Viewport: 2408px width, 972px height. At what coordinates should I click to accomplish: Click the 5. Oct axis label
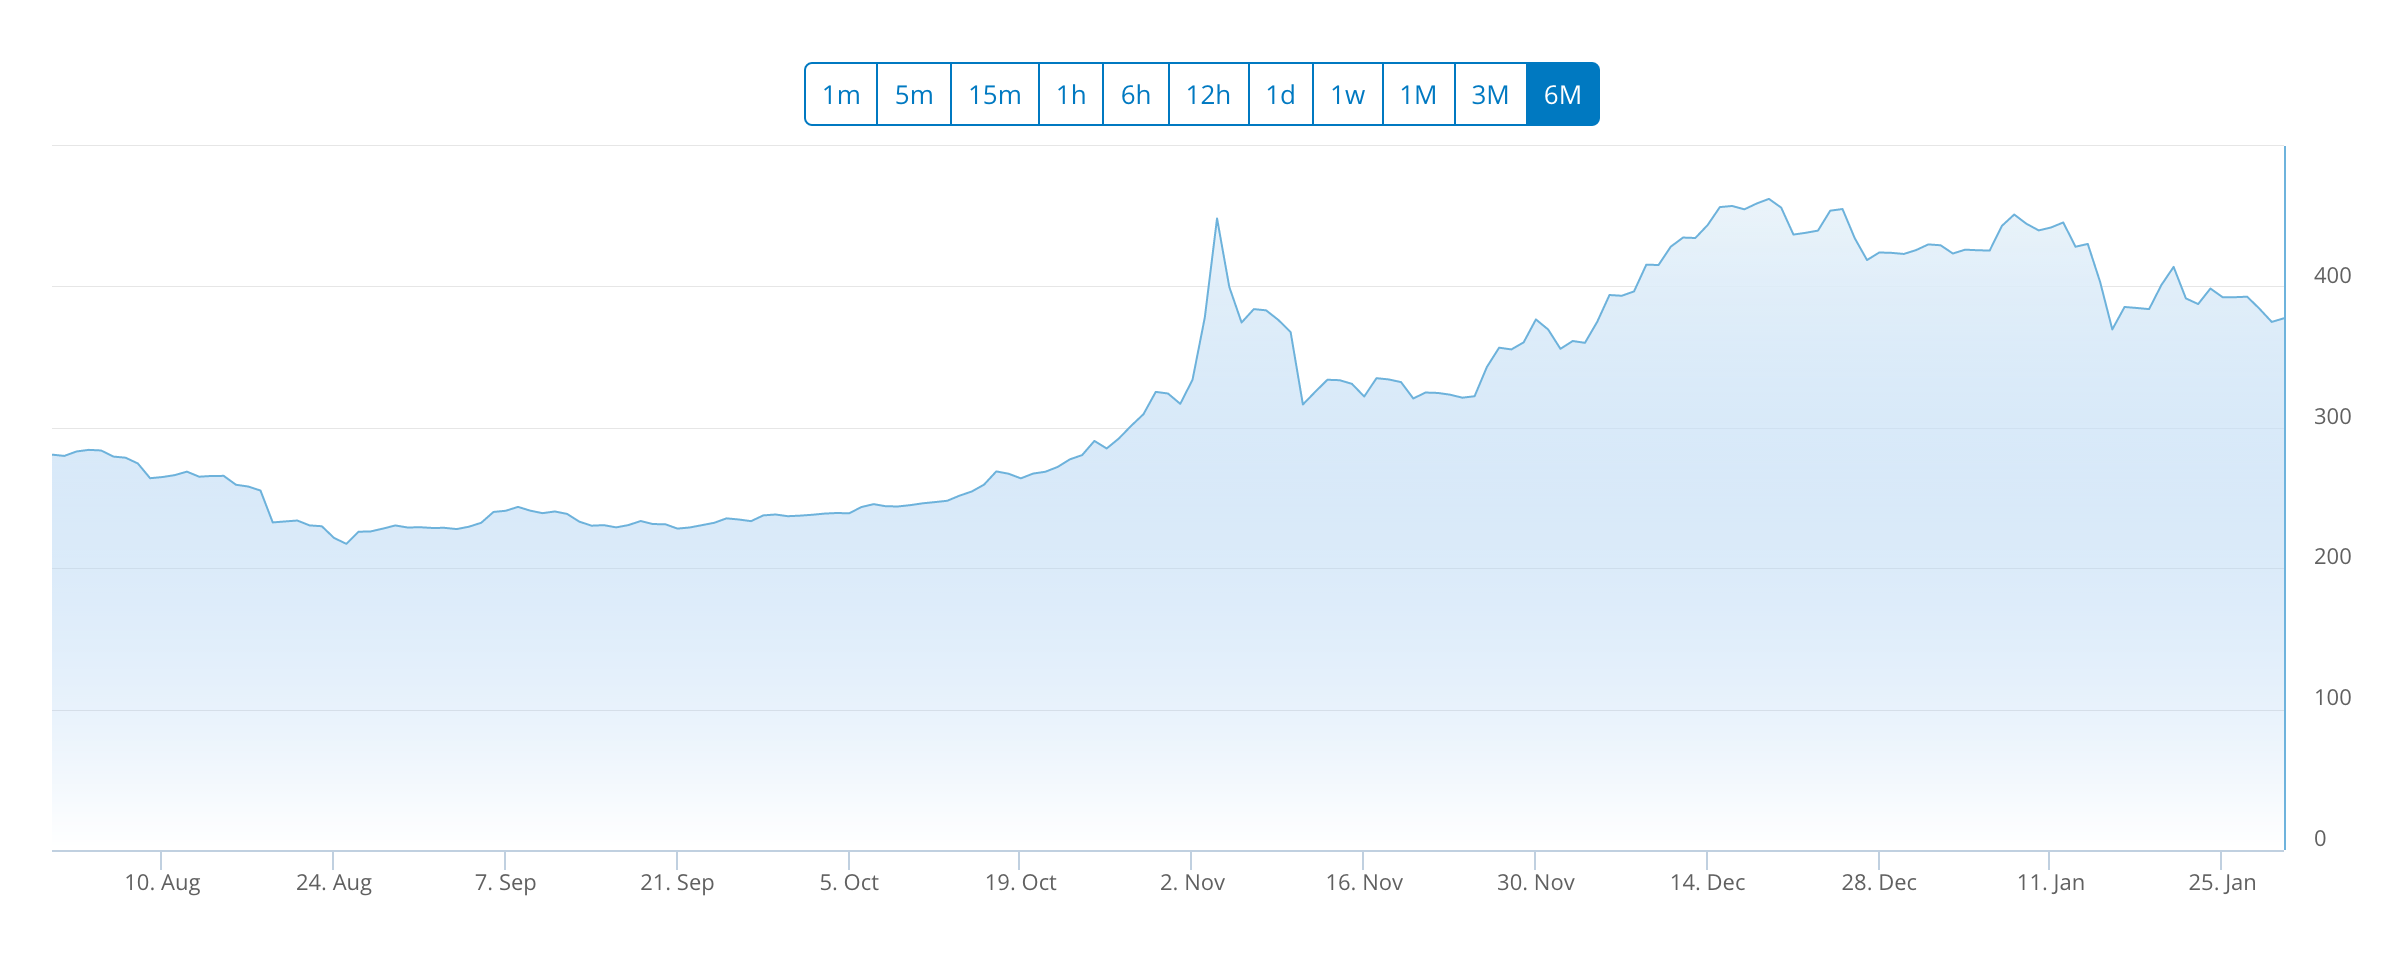pyautogui.click(x=849, y=883)
